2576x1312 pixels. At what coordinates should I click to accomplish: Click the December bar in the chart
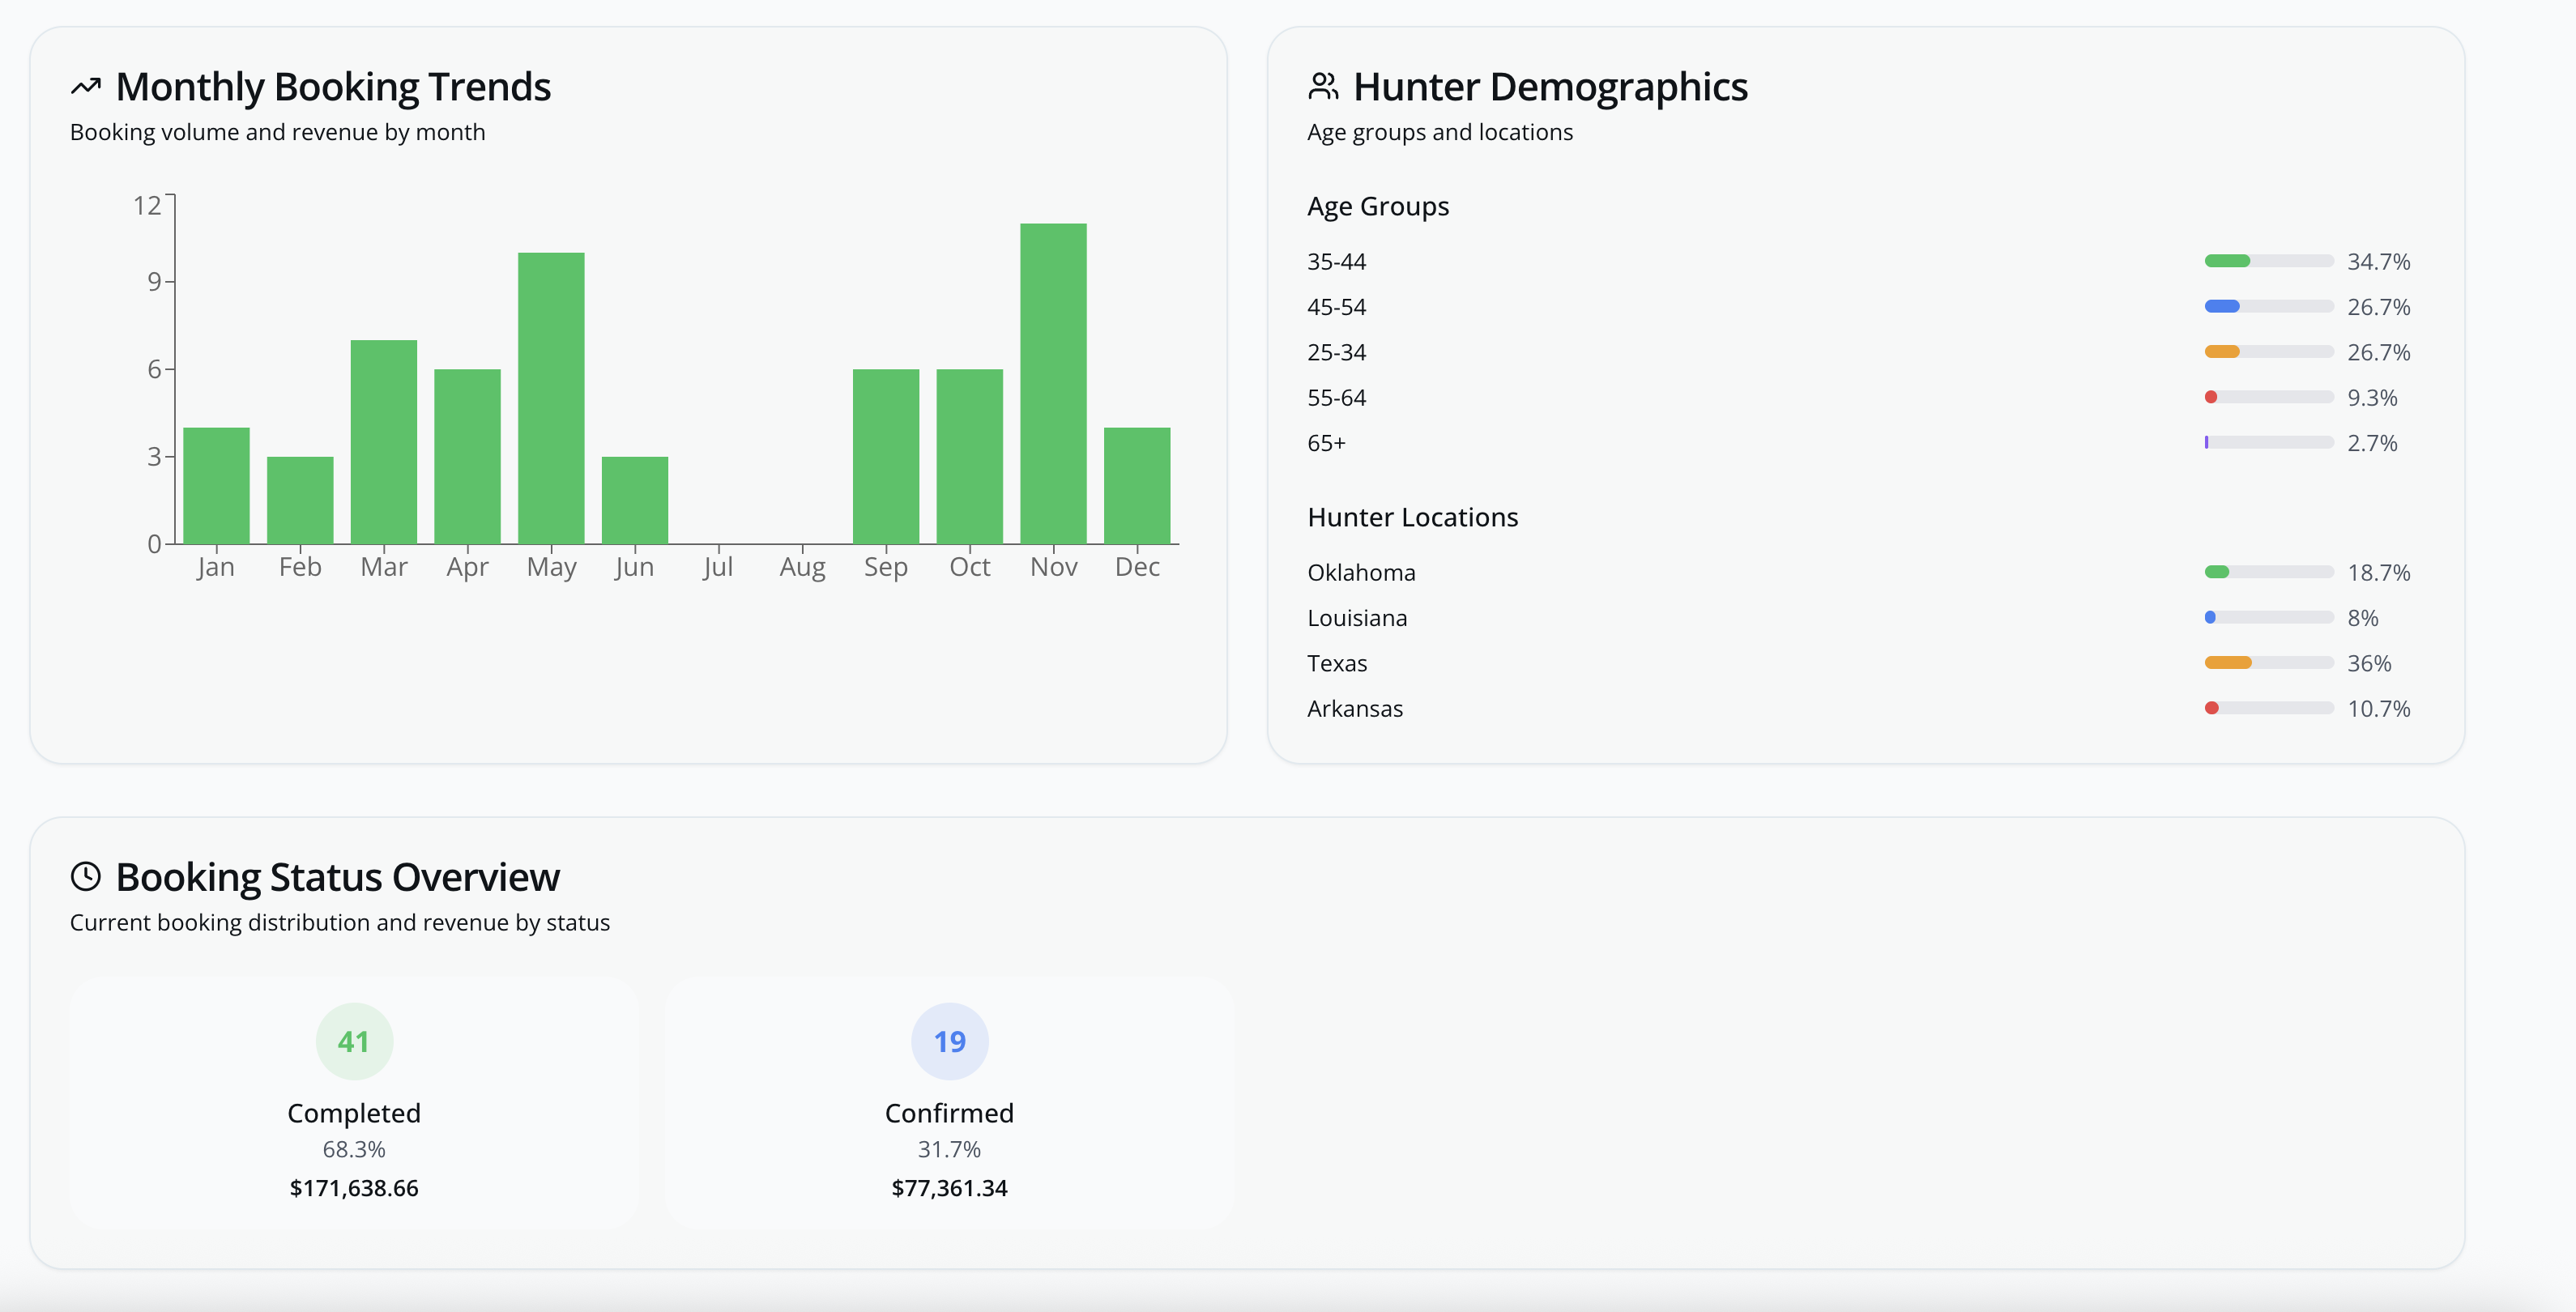[1137, 486]
